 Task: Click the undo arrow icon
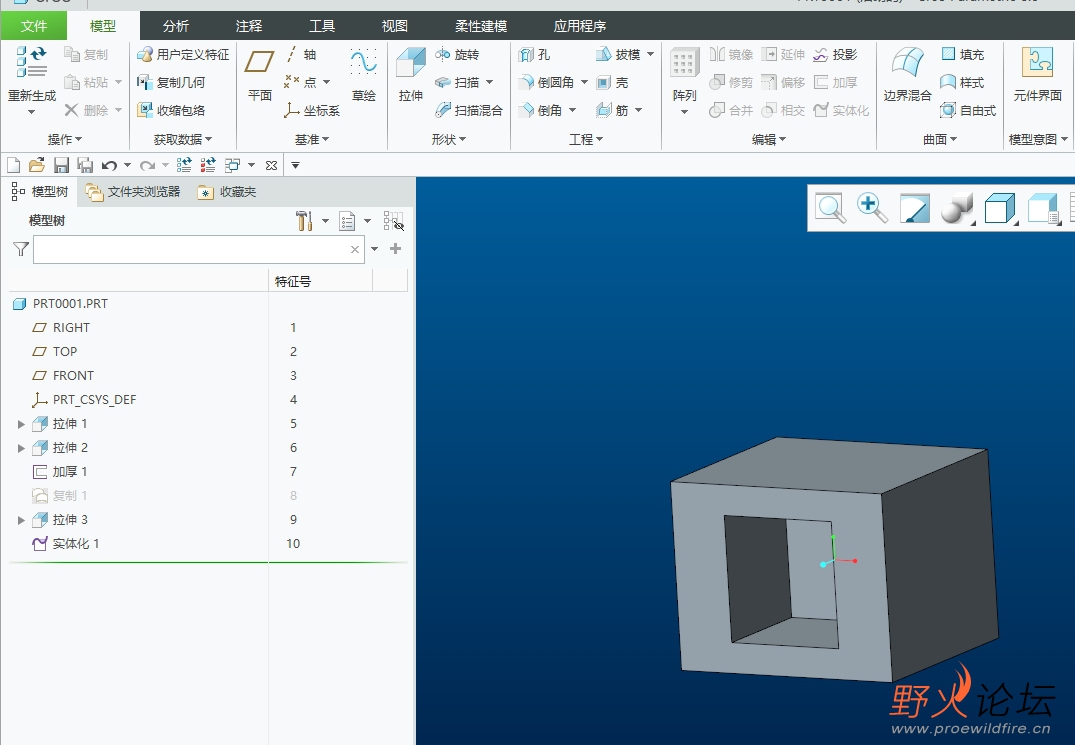(x=109, y=165)
